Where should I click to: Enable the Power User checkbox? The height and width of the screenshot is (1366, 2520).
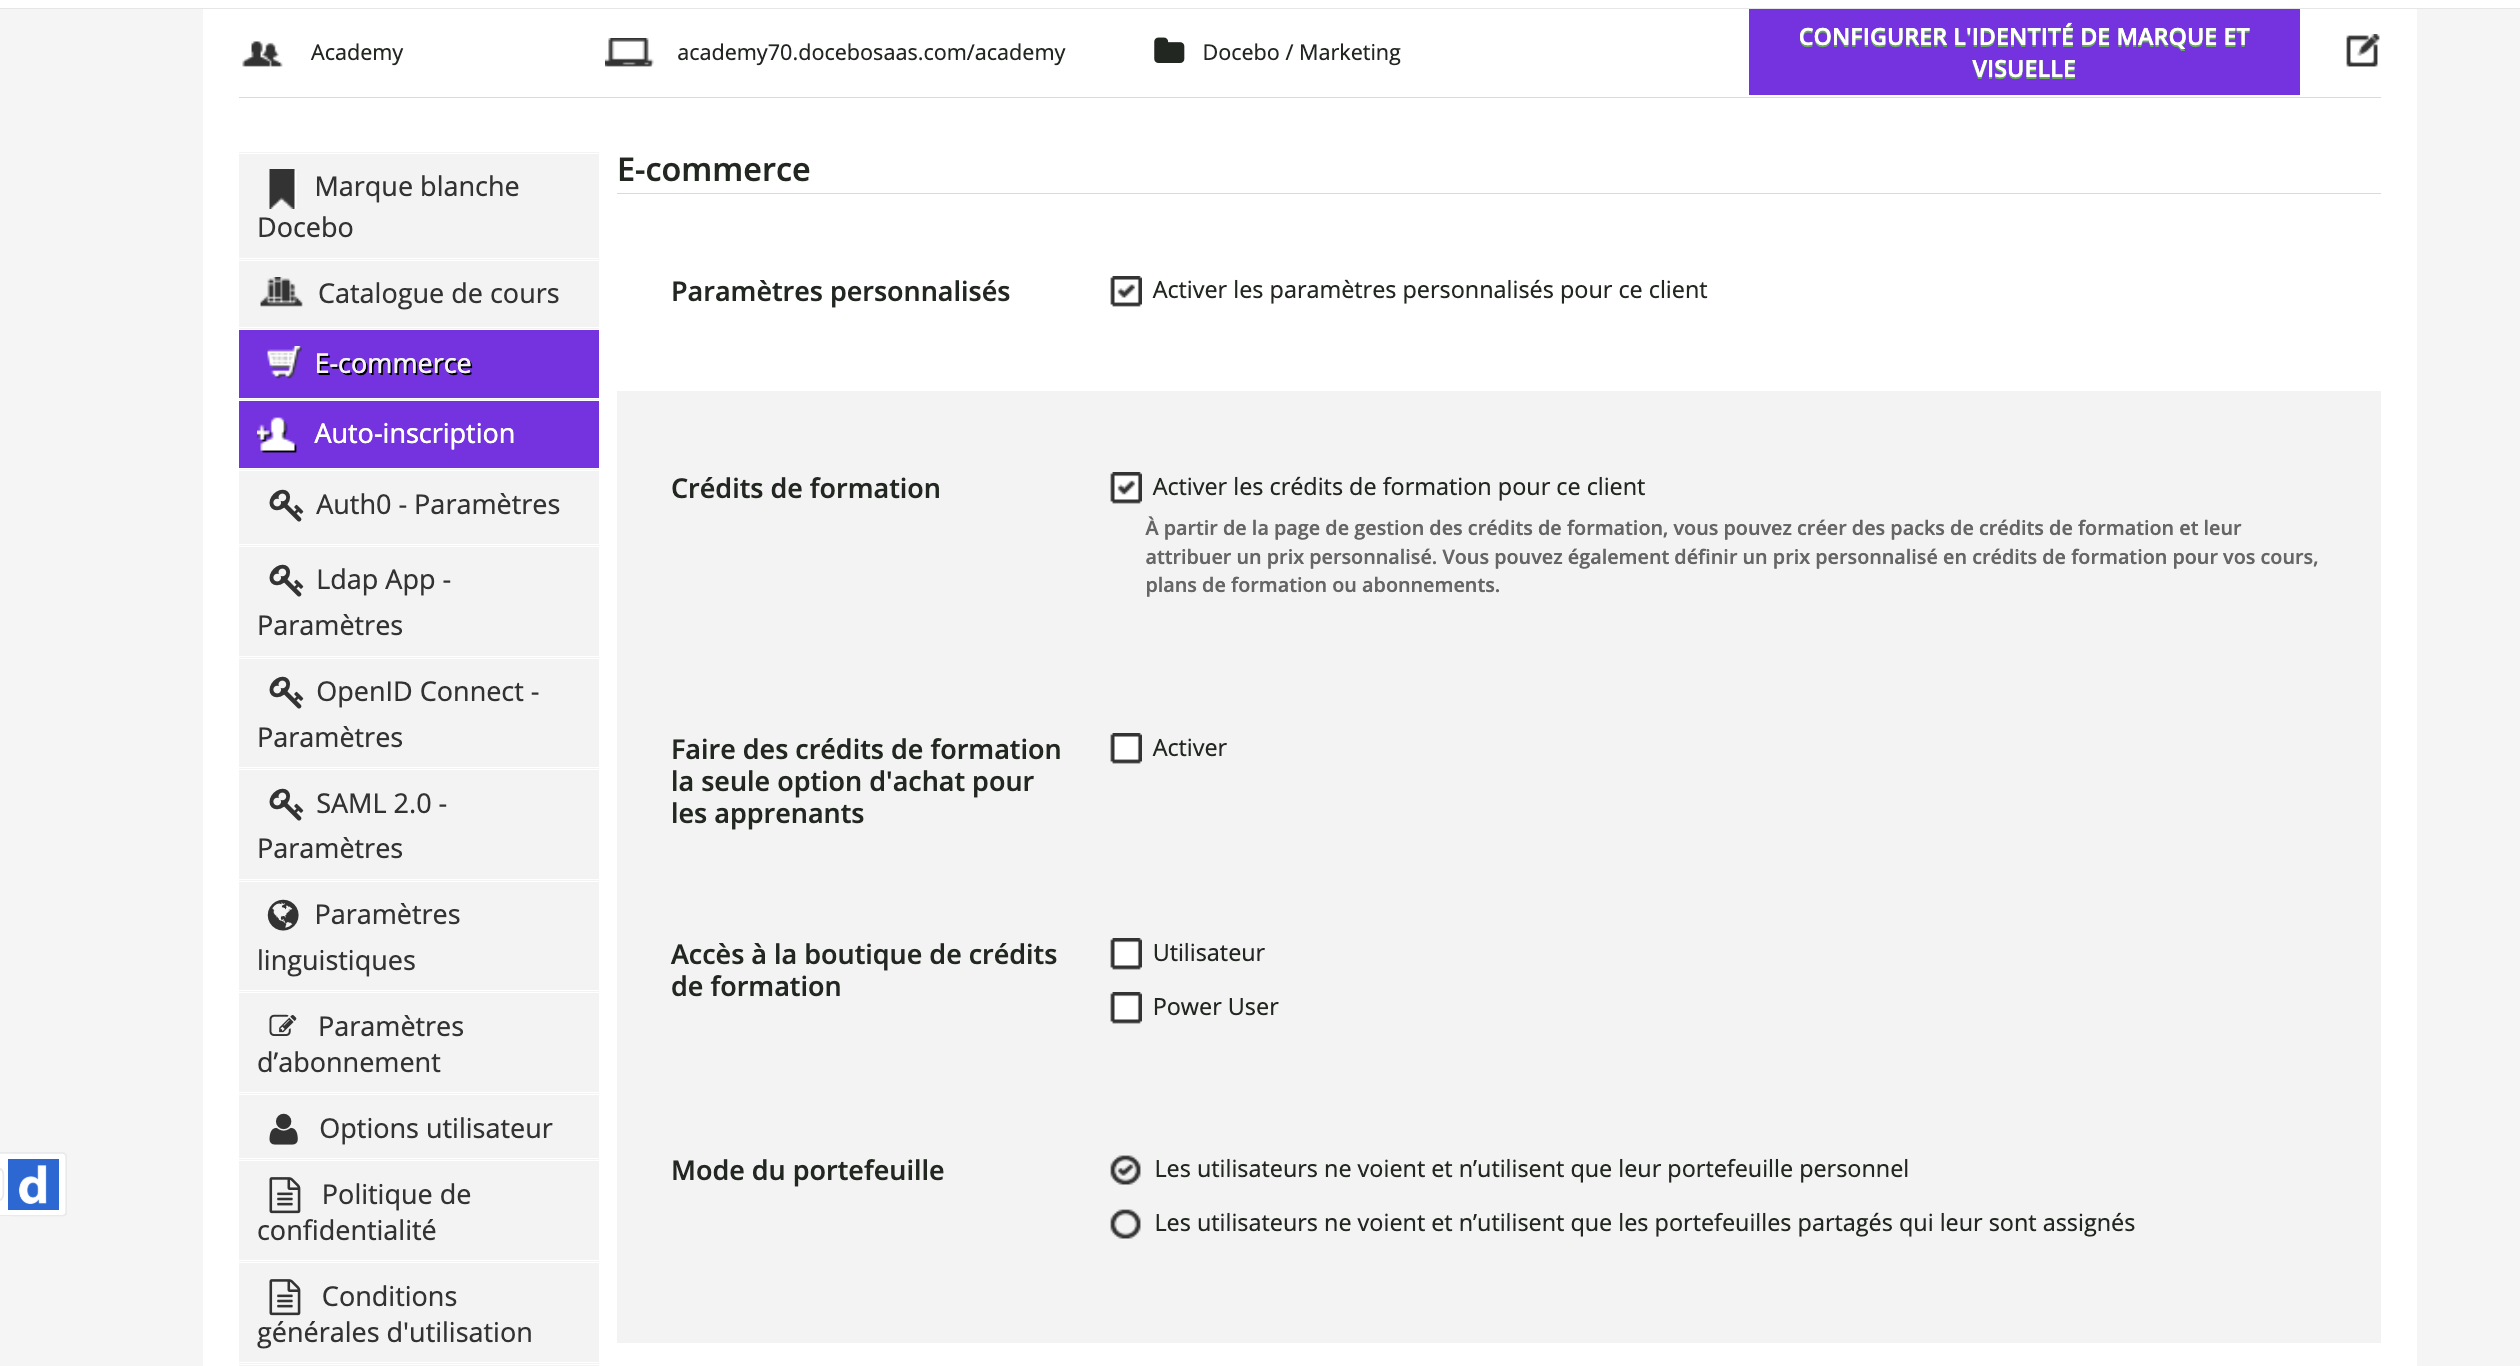tap(1126, 1007)
